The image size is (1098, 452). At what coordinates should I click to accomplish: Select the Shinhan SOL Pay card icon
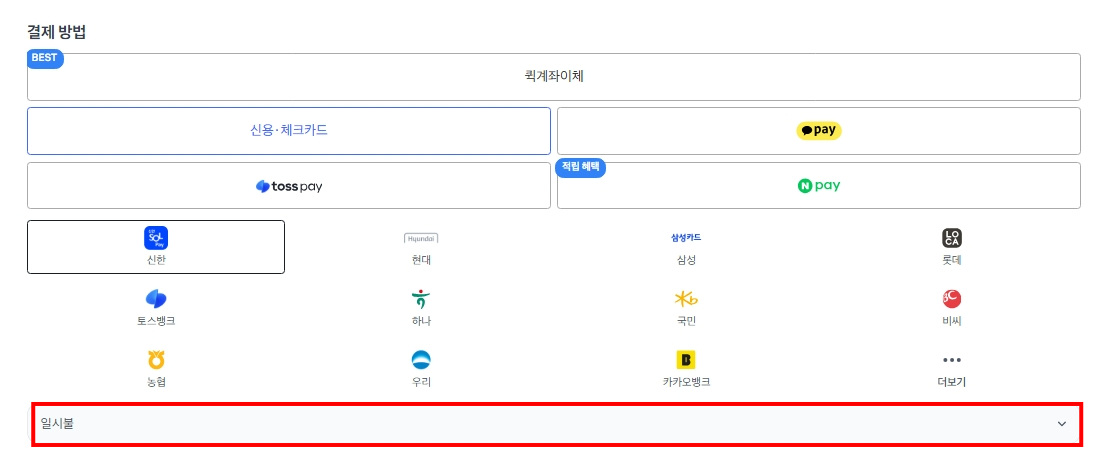point(156,238)
